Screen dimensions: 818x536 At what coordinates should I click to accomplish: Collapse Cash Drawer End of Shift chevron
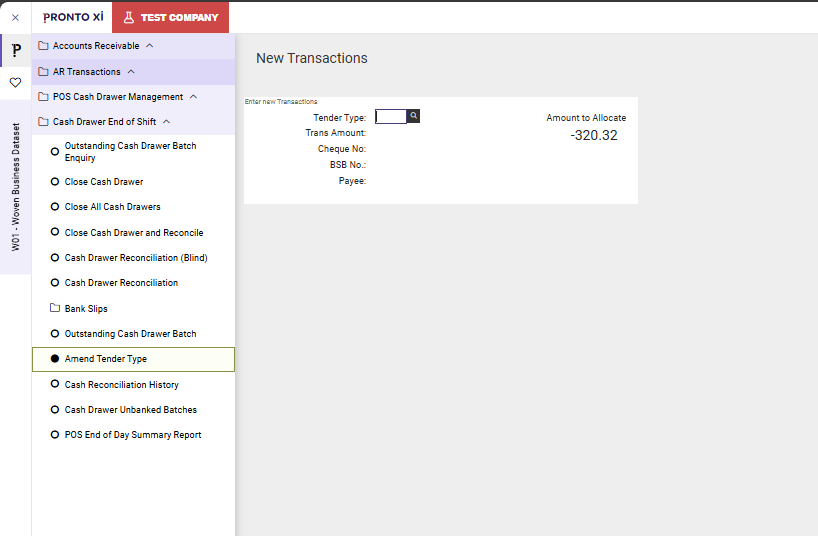[x=166, y=122]
